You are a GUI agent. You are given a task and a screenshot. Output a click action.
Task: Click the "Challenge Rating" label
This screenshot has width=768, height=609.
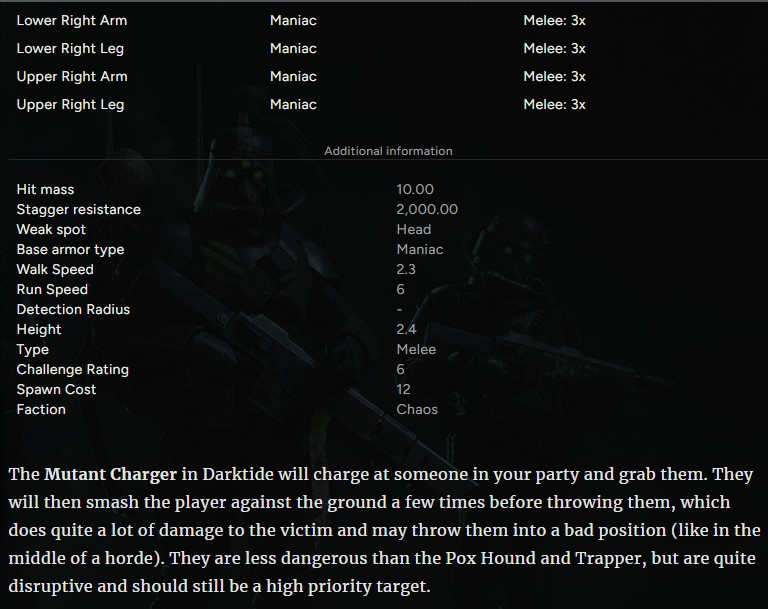click(x=72, y=369)
